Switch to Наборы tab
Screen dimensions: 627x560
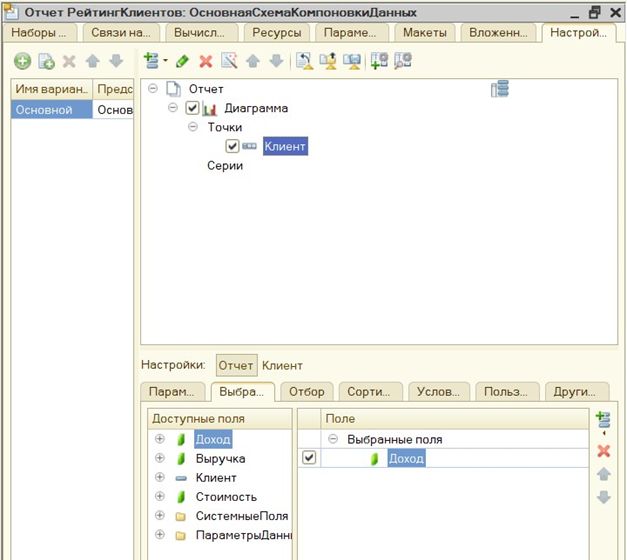40,33
